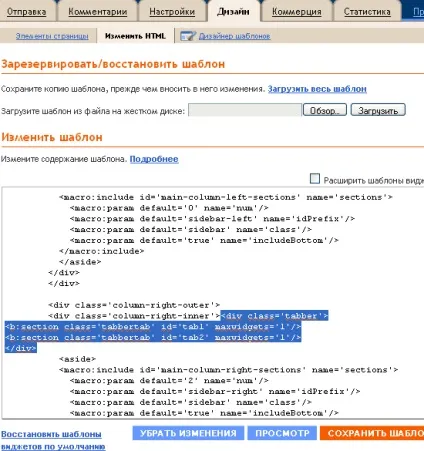424x451 pixels.
Task: Click the default='sidebar-left' param line
Action: (212, 219)
